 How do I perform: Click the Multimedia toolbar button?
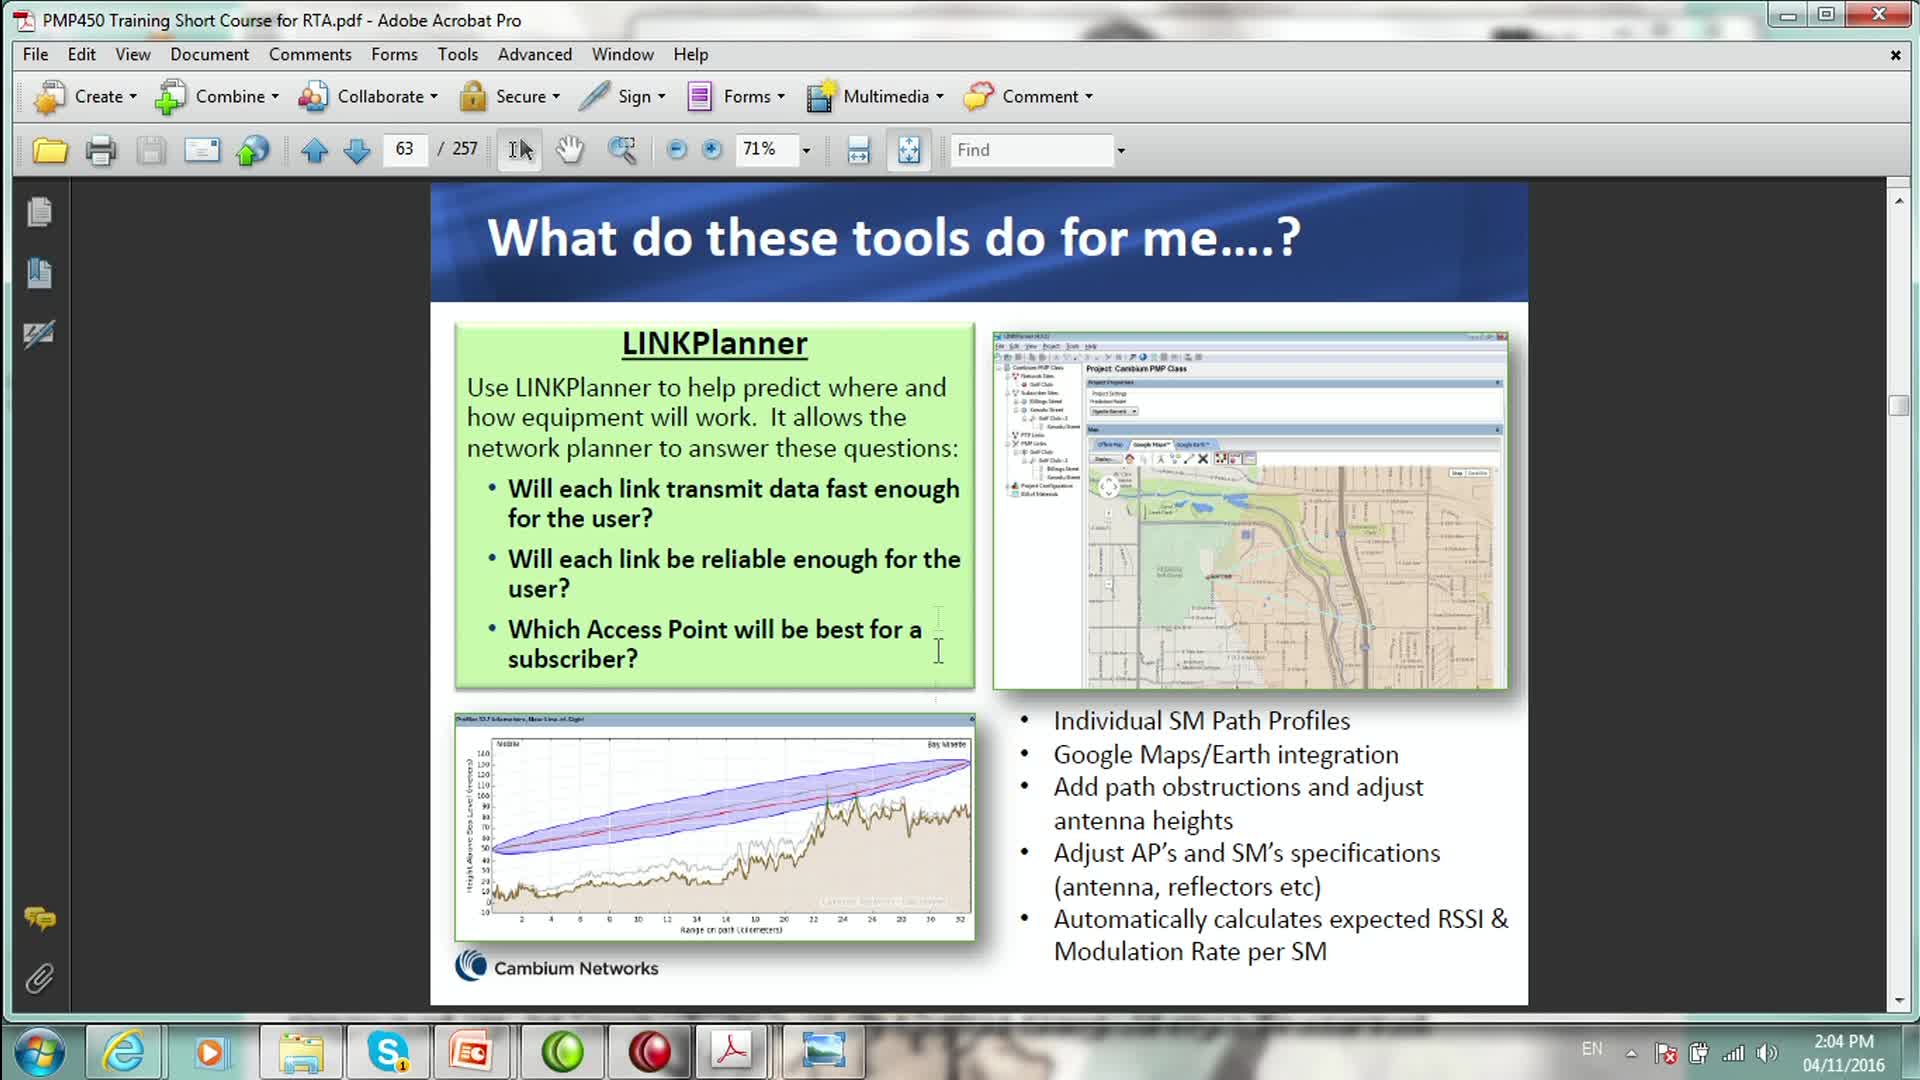(874, 97)
